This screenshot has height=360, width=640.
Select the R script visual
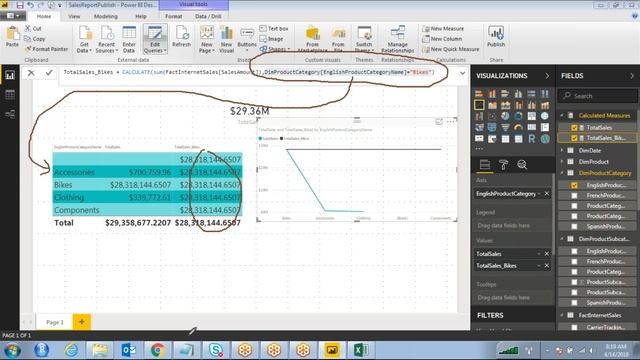pos(531,139)
